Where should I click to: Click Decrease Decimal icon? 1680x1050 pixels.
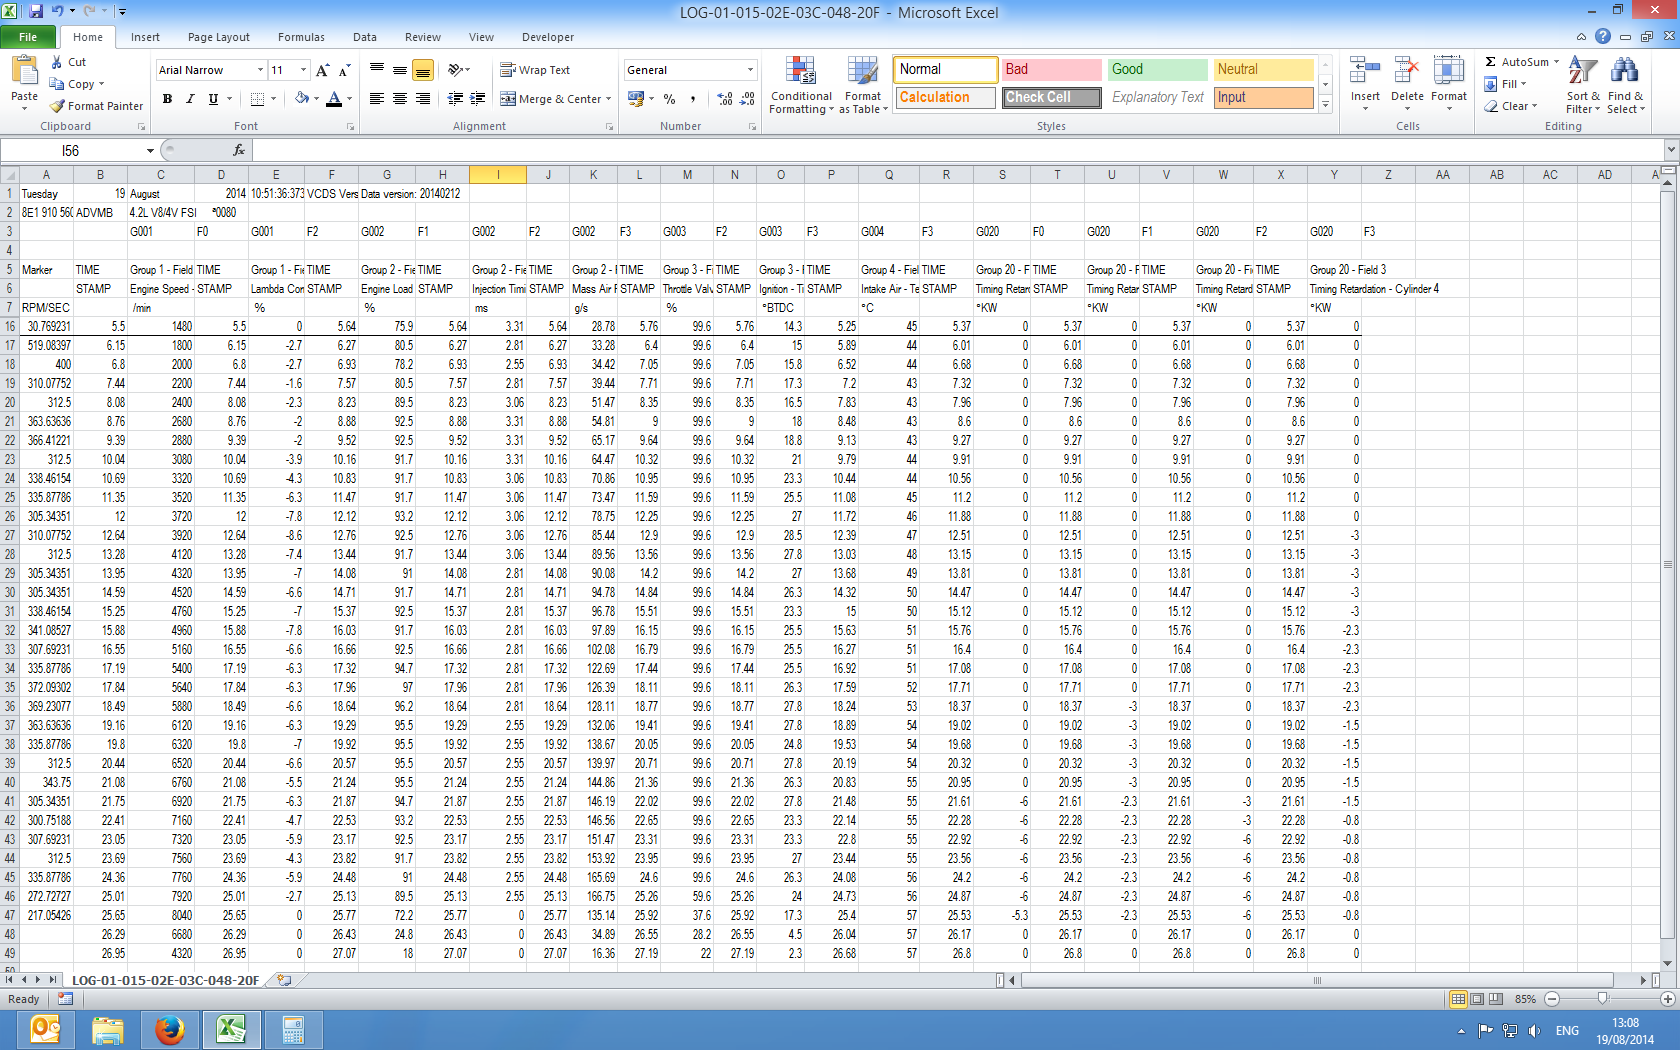[x=748, y=99]
